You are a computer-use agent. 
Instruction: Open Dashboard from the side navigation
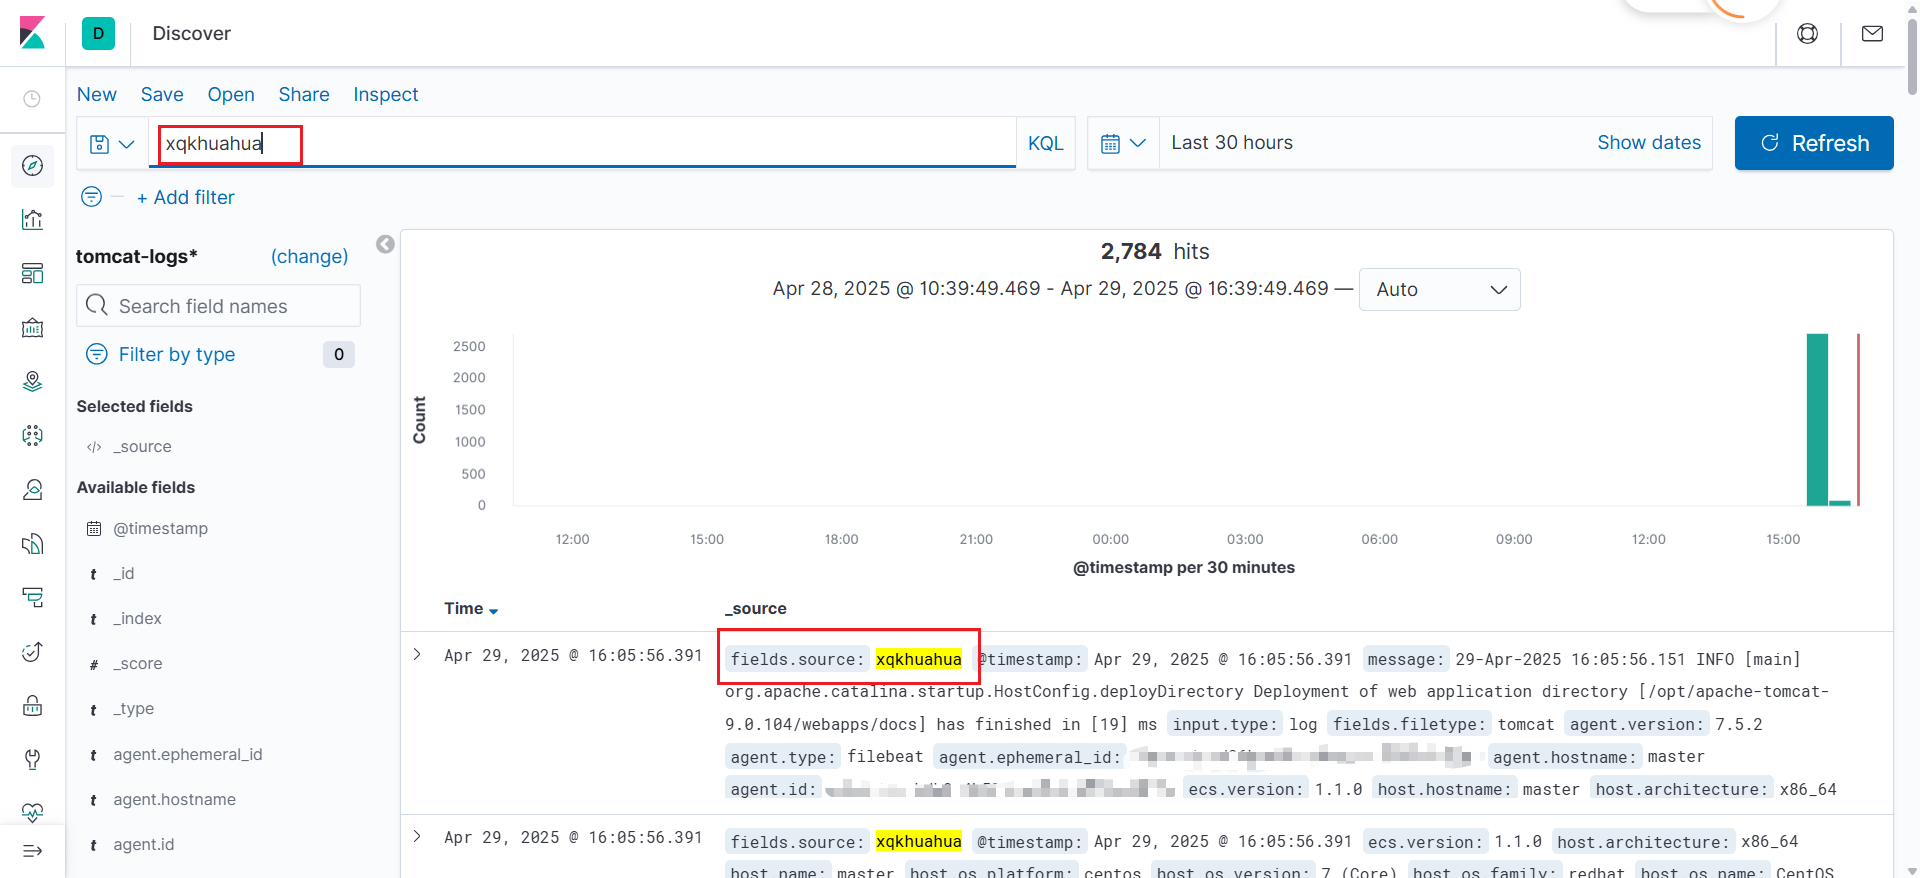pos(32,273)
